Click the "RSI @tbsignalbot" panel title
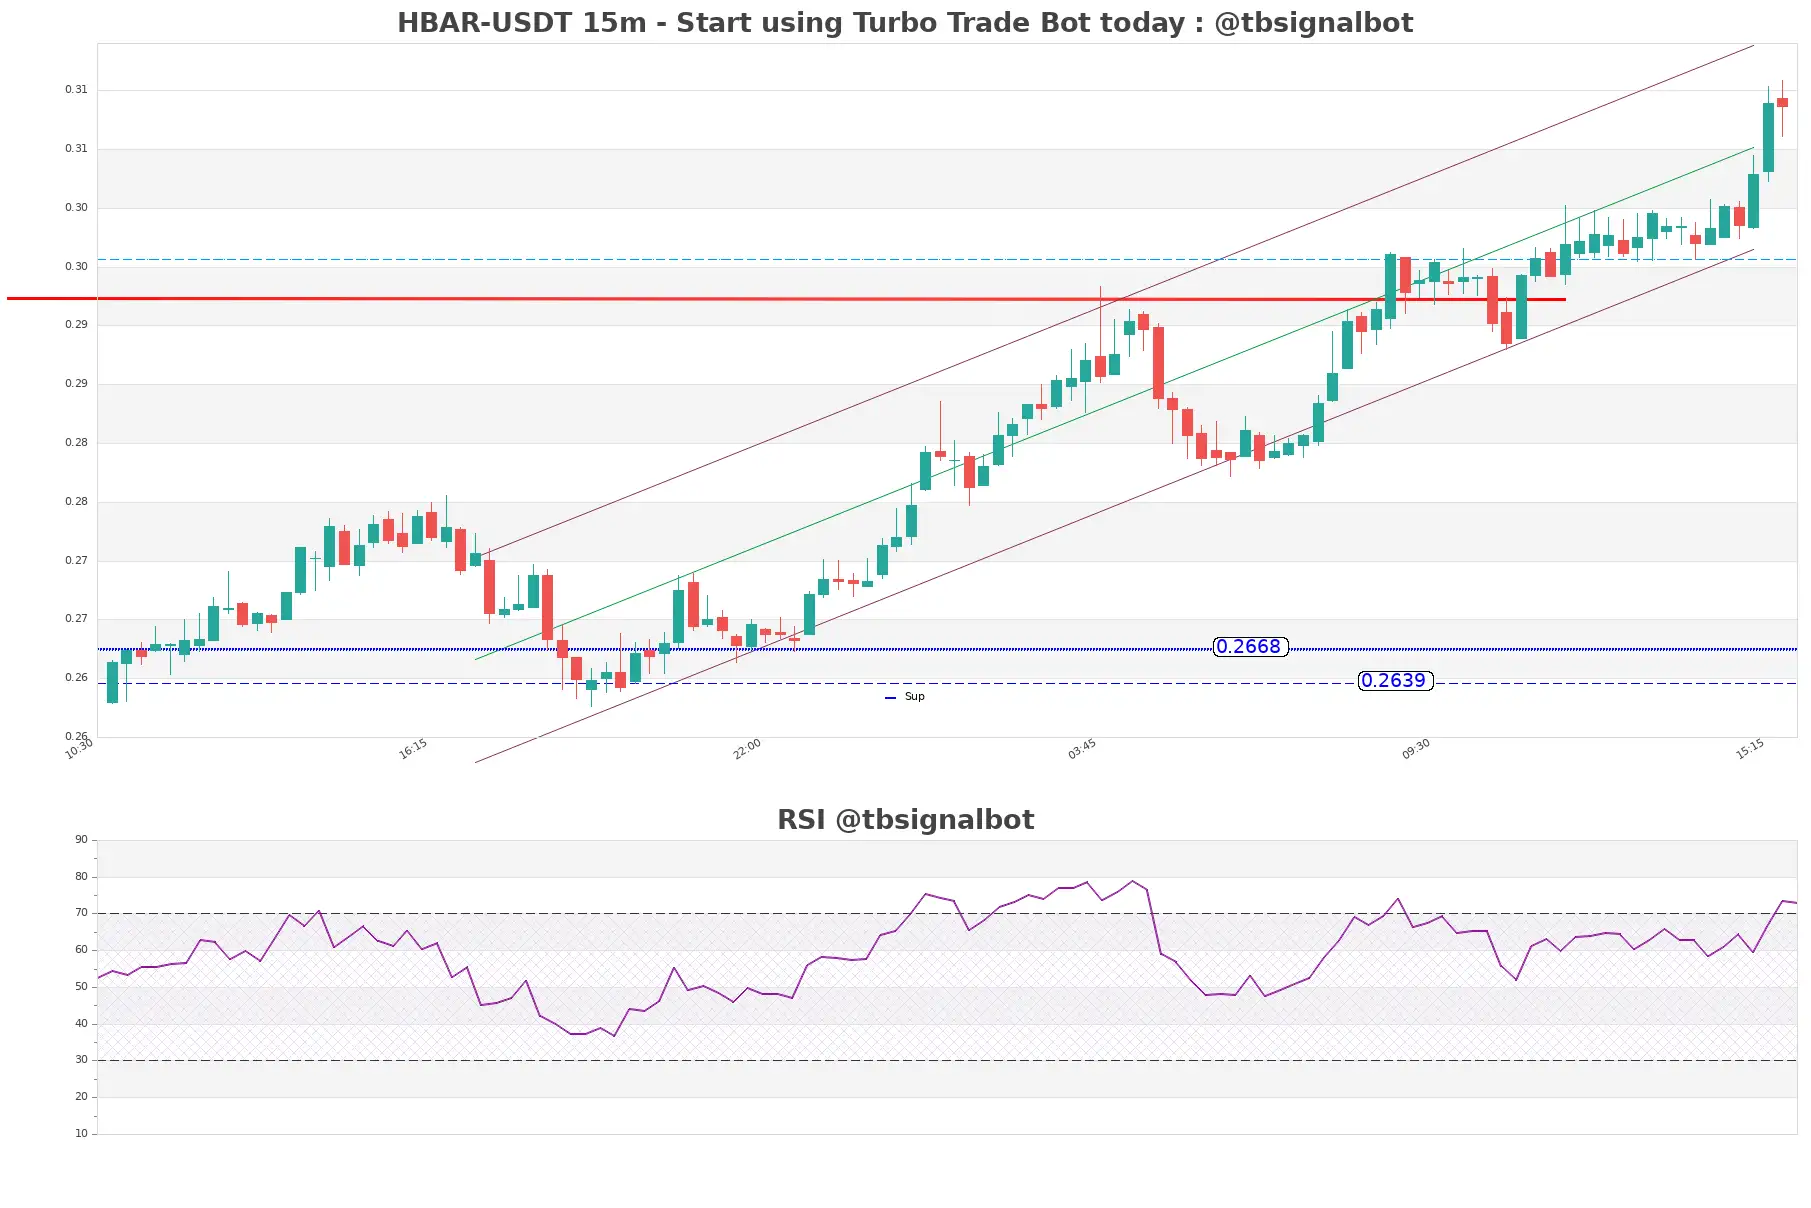1811x1208 pixels. [905, 820]
